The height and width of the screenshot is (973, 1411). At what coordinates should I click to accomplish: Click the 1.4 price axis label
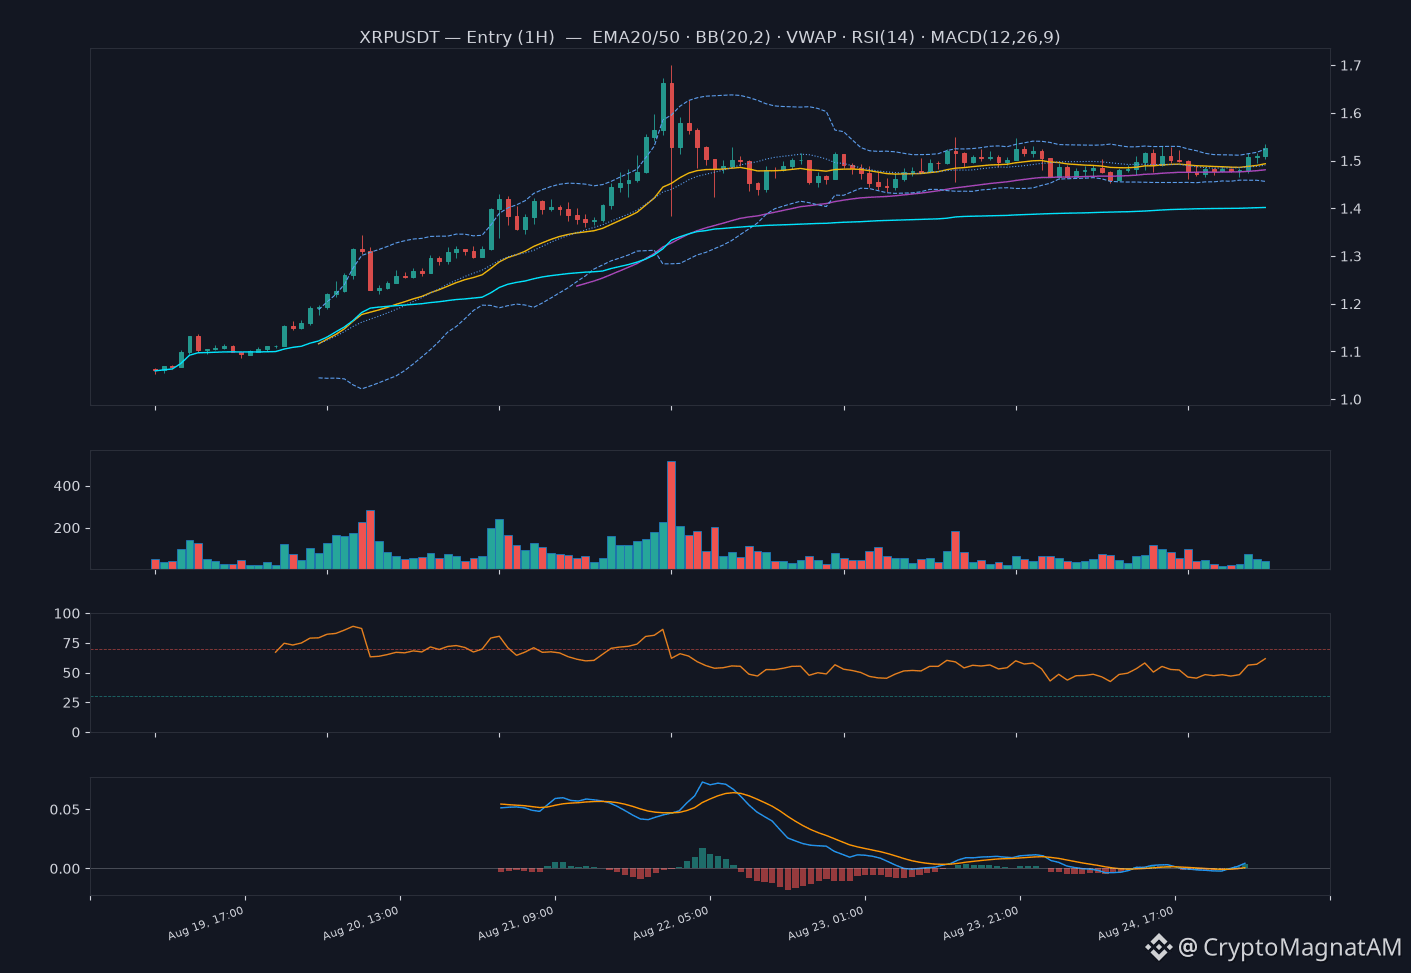pos(1350,209)
